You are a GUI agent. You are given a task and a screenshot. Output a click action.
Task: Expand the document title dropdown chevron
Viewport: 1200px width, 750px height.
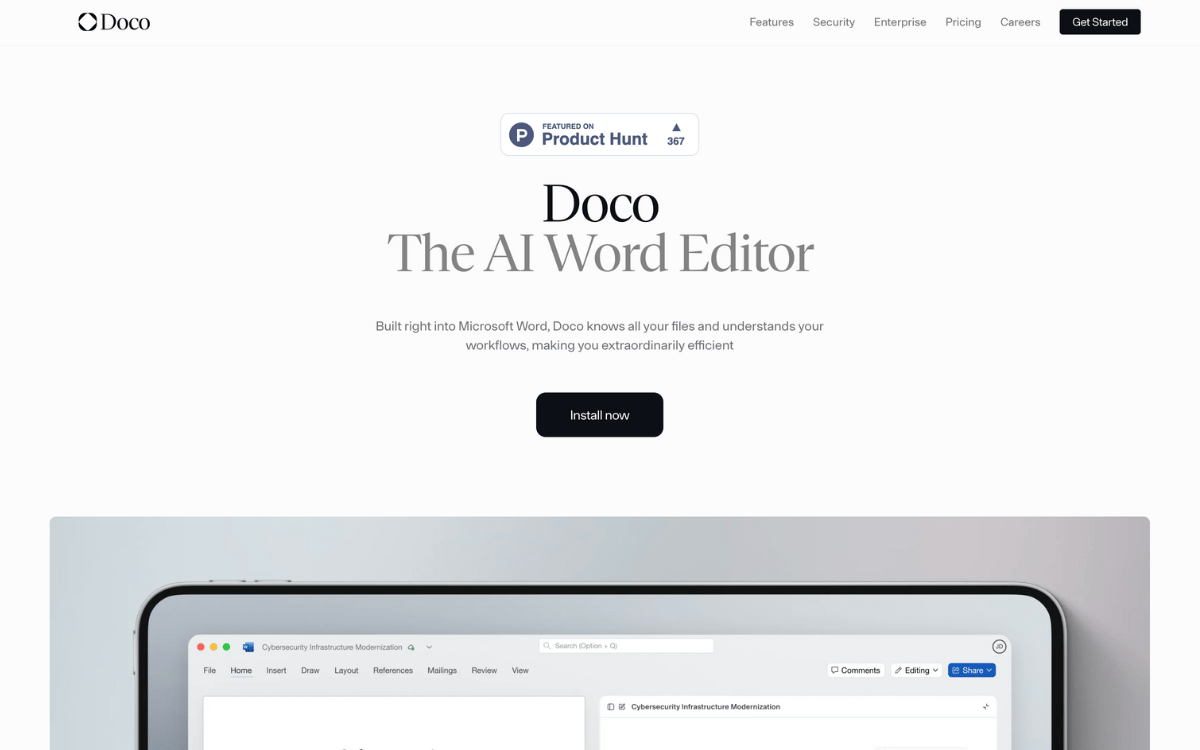[x=429, y=647]
